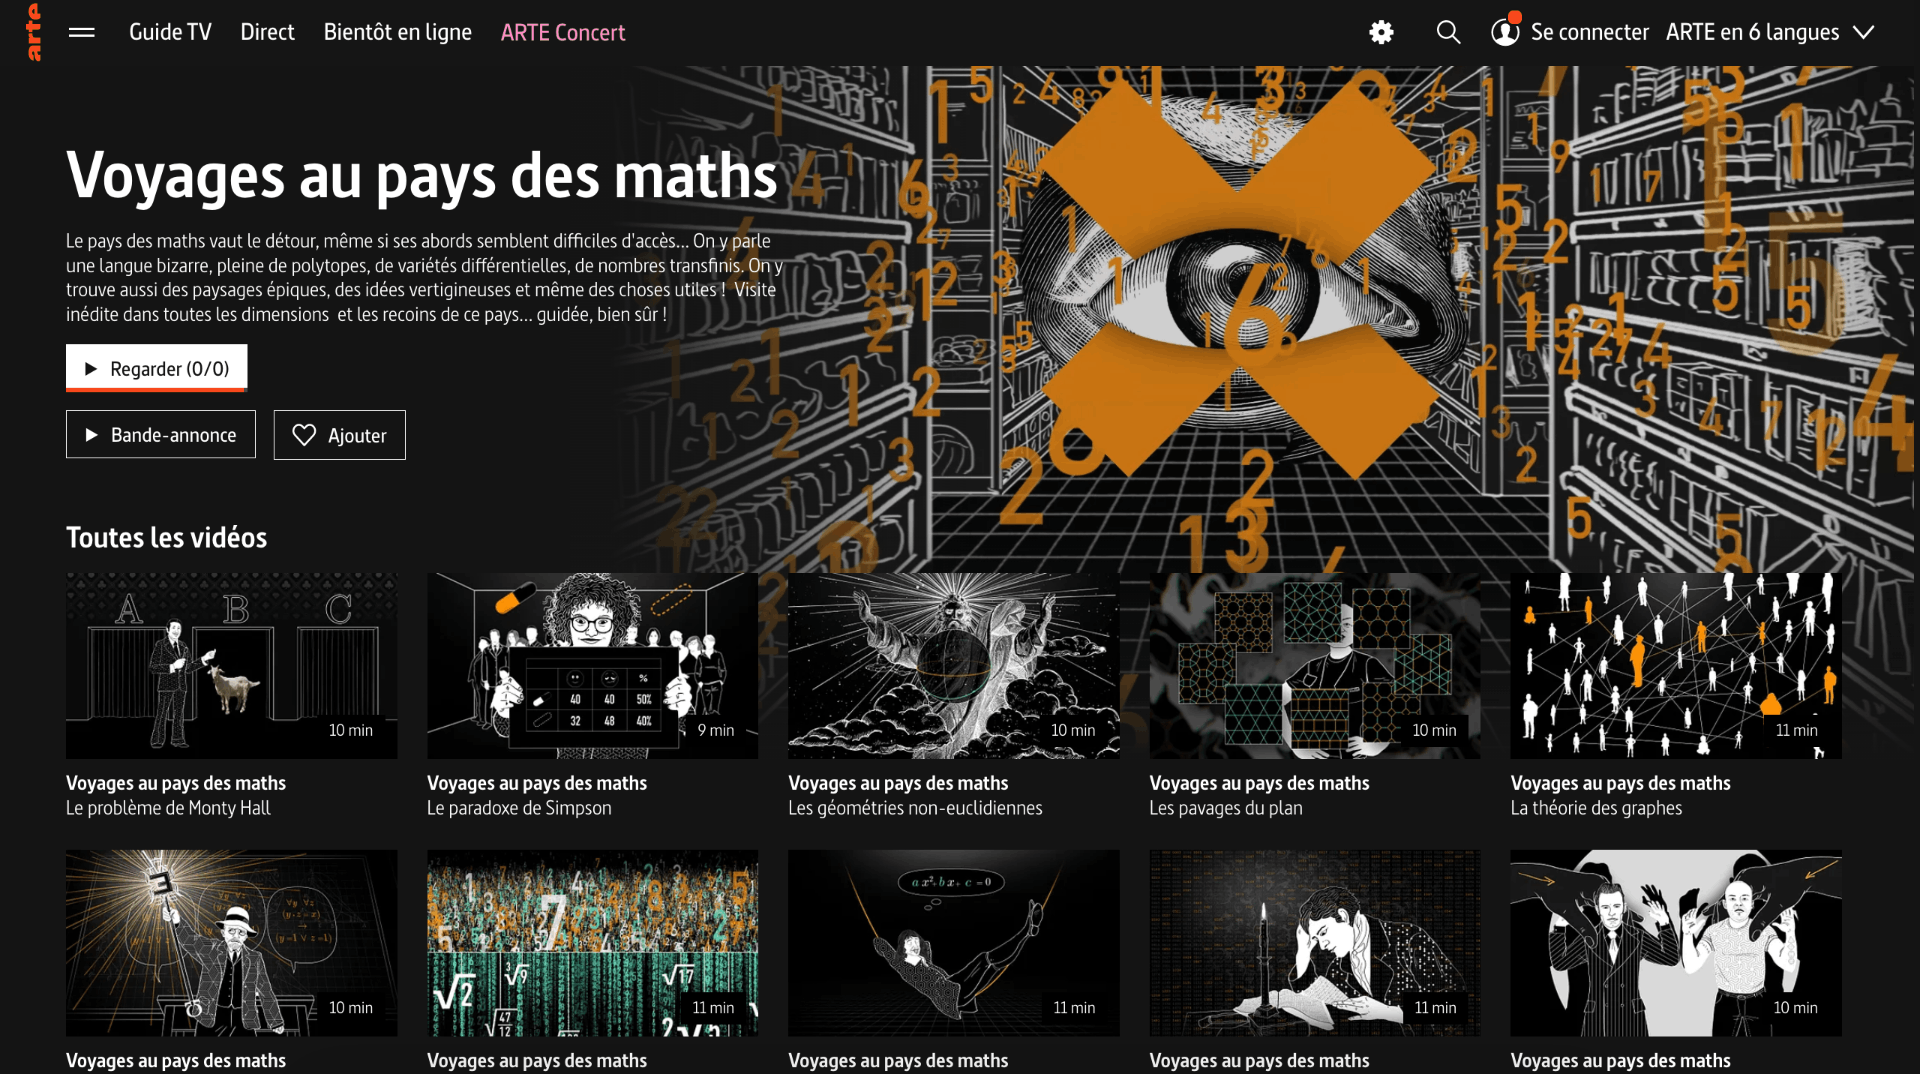The width and height of the screenshot is (1920, 1074).
Task: Click Se connecter link
Action: pyautogui.click(x=1589, y=32)
